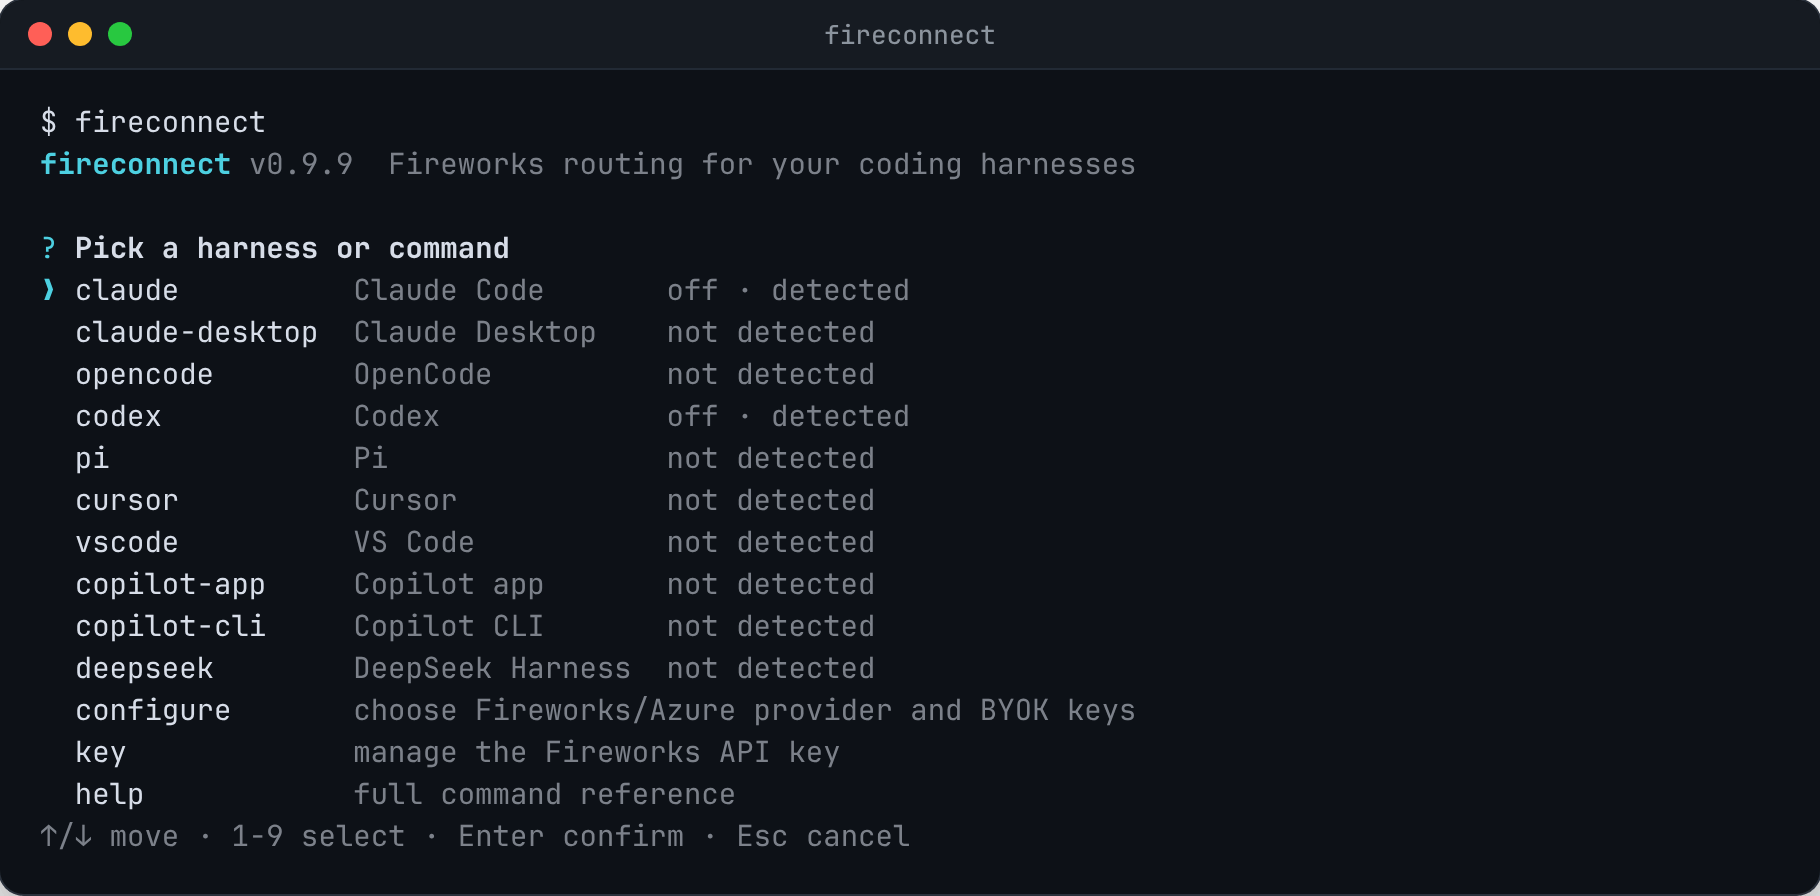The image size is (1820, 896).
Task: Click 'not detected' status for copilot-app
Action: pos(771,584)
